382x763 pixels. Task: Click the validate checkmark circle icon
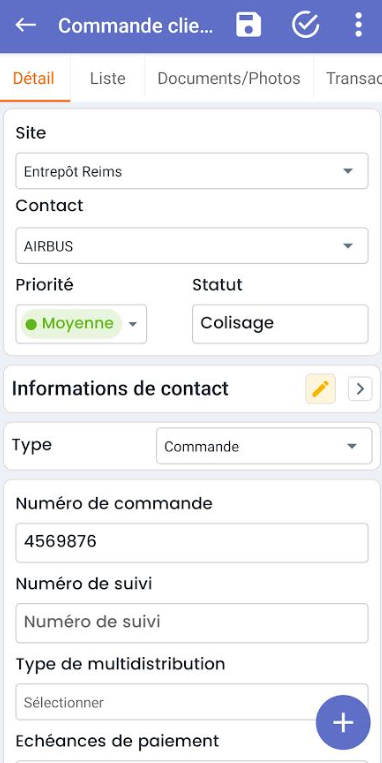pos(306,25)
